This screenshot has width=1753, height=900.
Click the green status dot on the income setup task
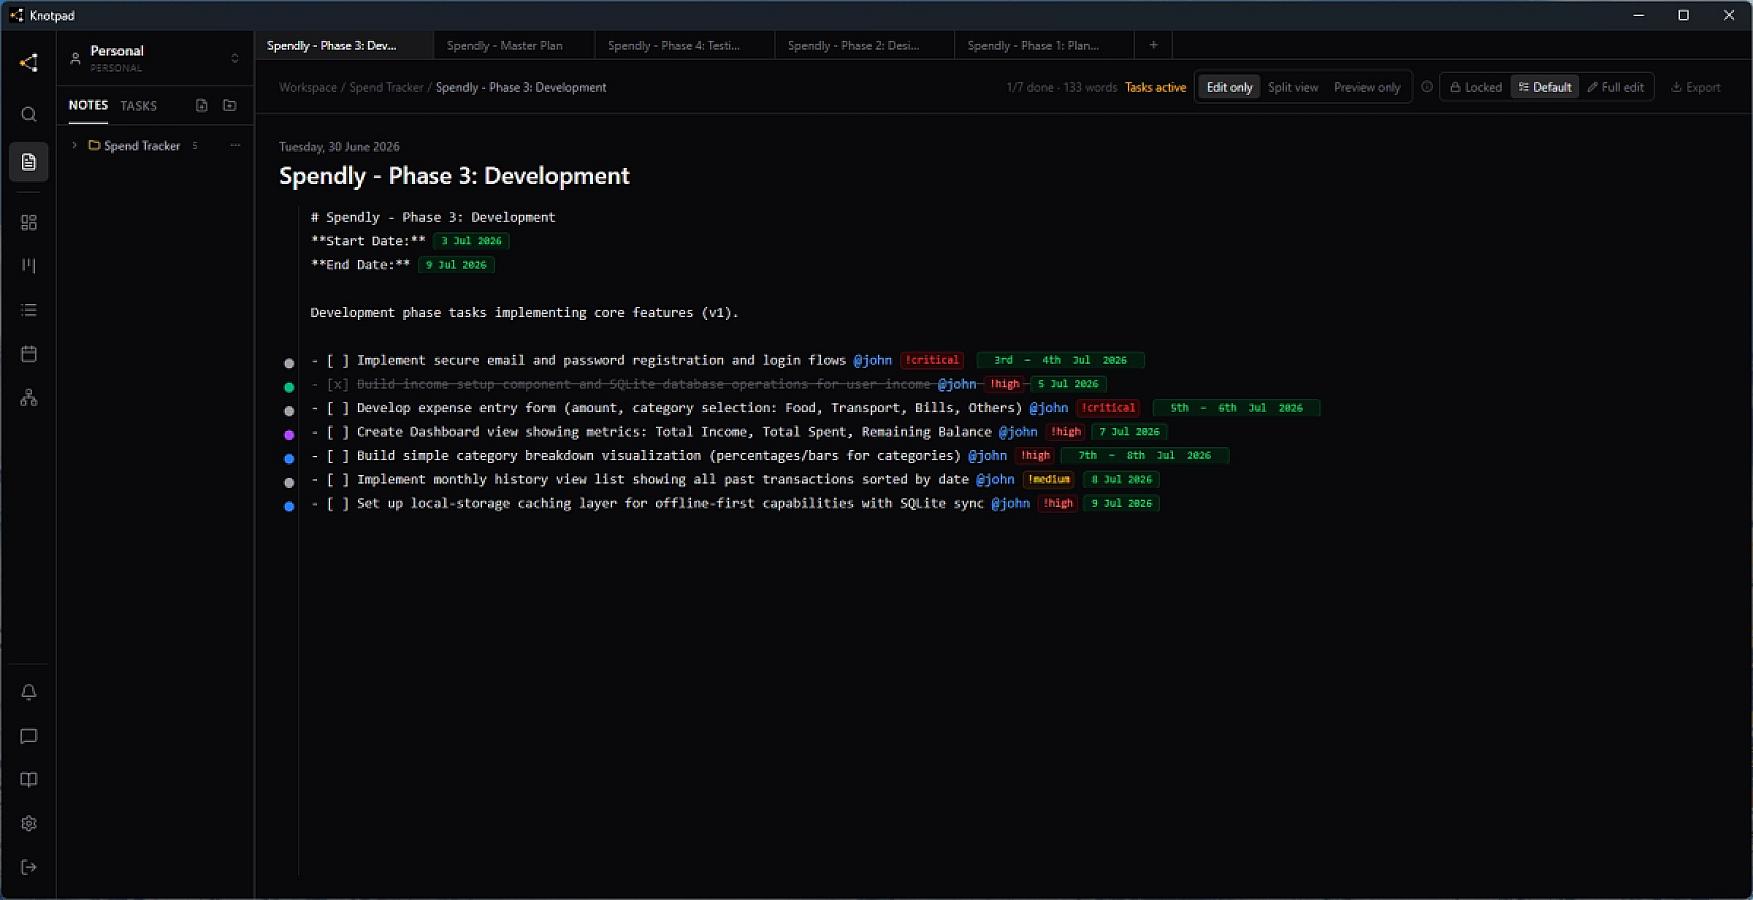(x=289, y=387)
